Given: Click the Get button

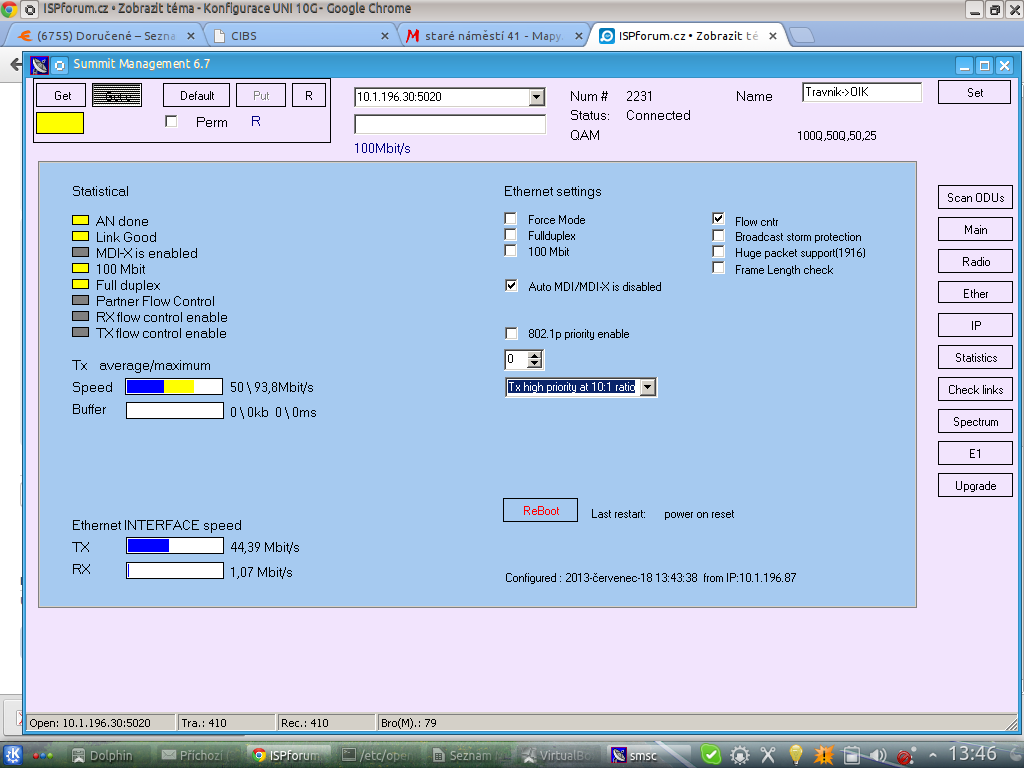Looking at the screenshot, I should click(x=61, y=95).
